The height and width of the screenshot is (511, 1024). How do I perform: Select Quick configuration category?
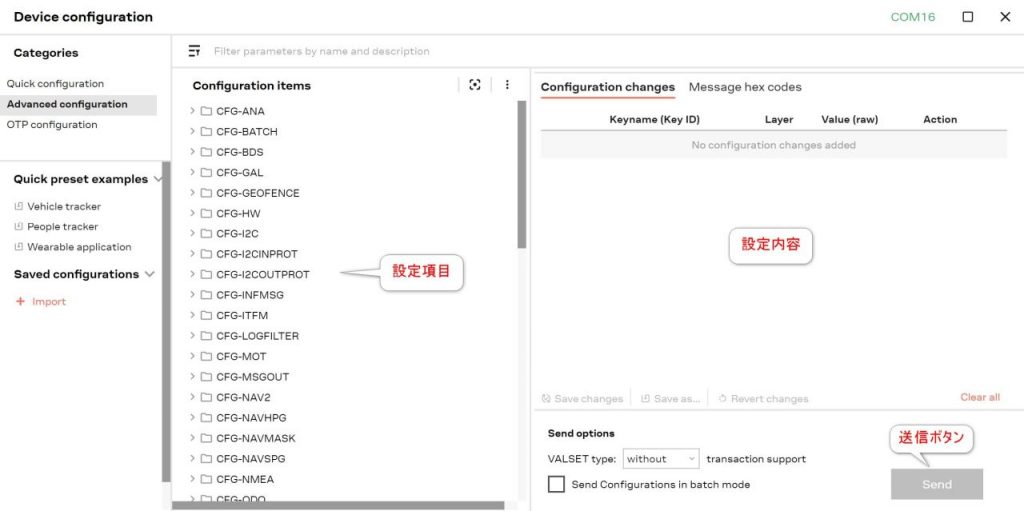tap(55, 84)
